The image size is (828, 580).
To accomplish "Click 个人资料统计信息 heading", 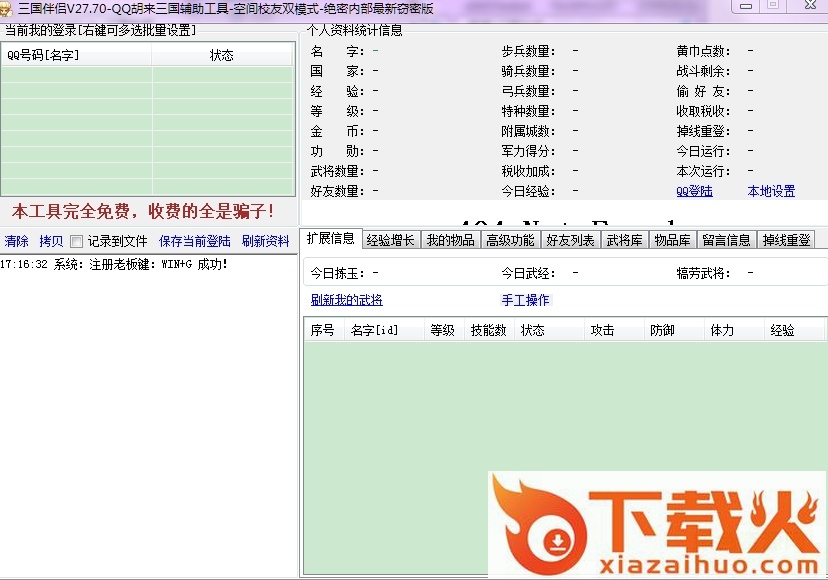I will tap(354, 30).
